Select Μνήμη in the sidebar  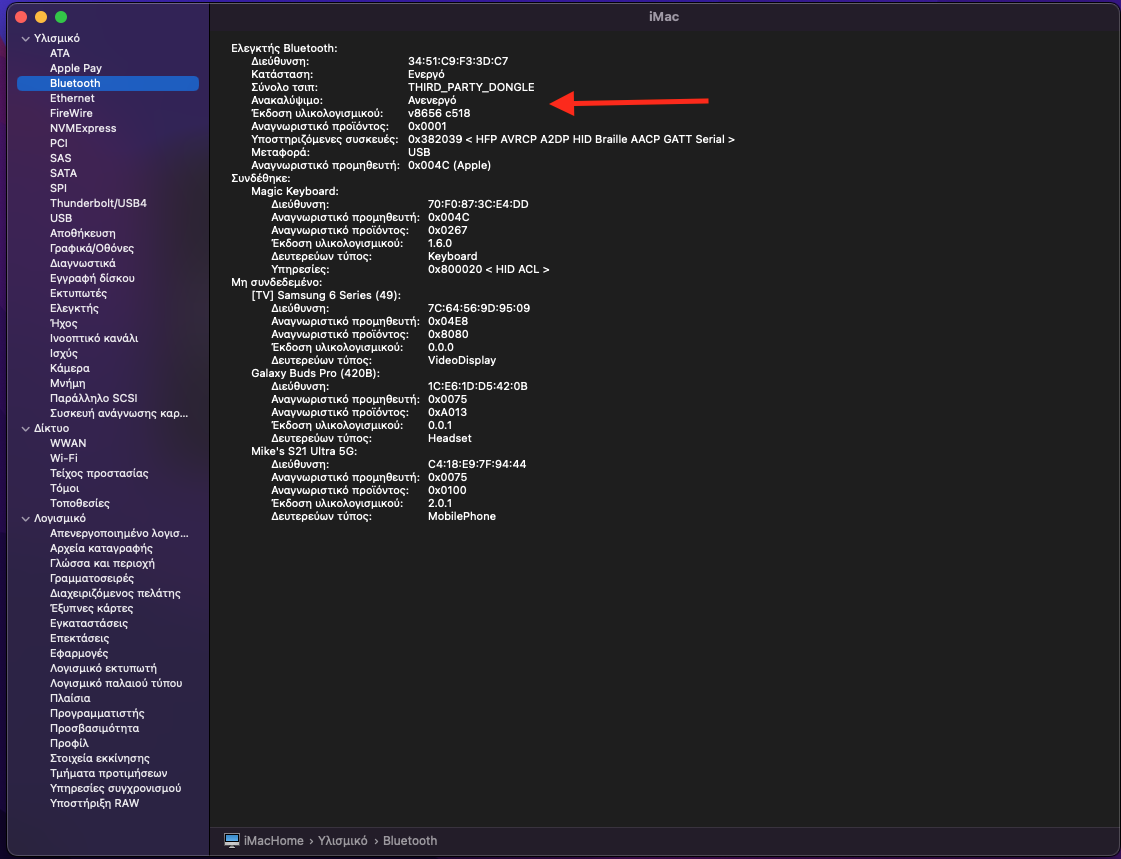[x=68, y=384]
